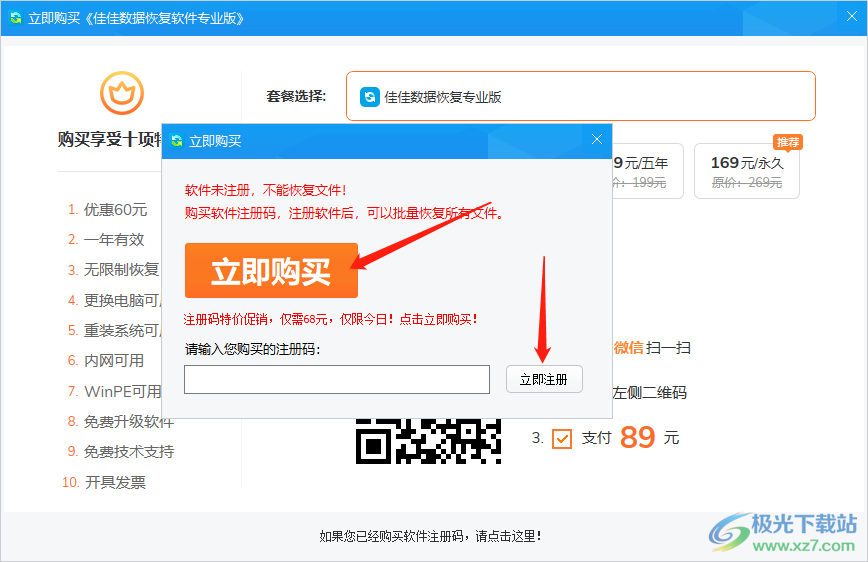
Task: Choose the 佳佳数据恢复专业版 package option
Action: tap(581, 96)
